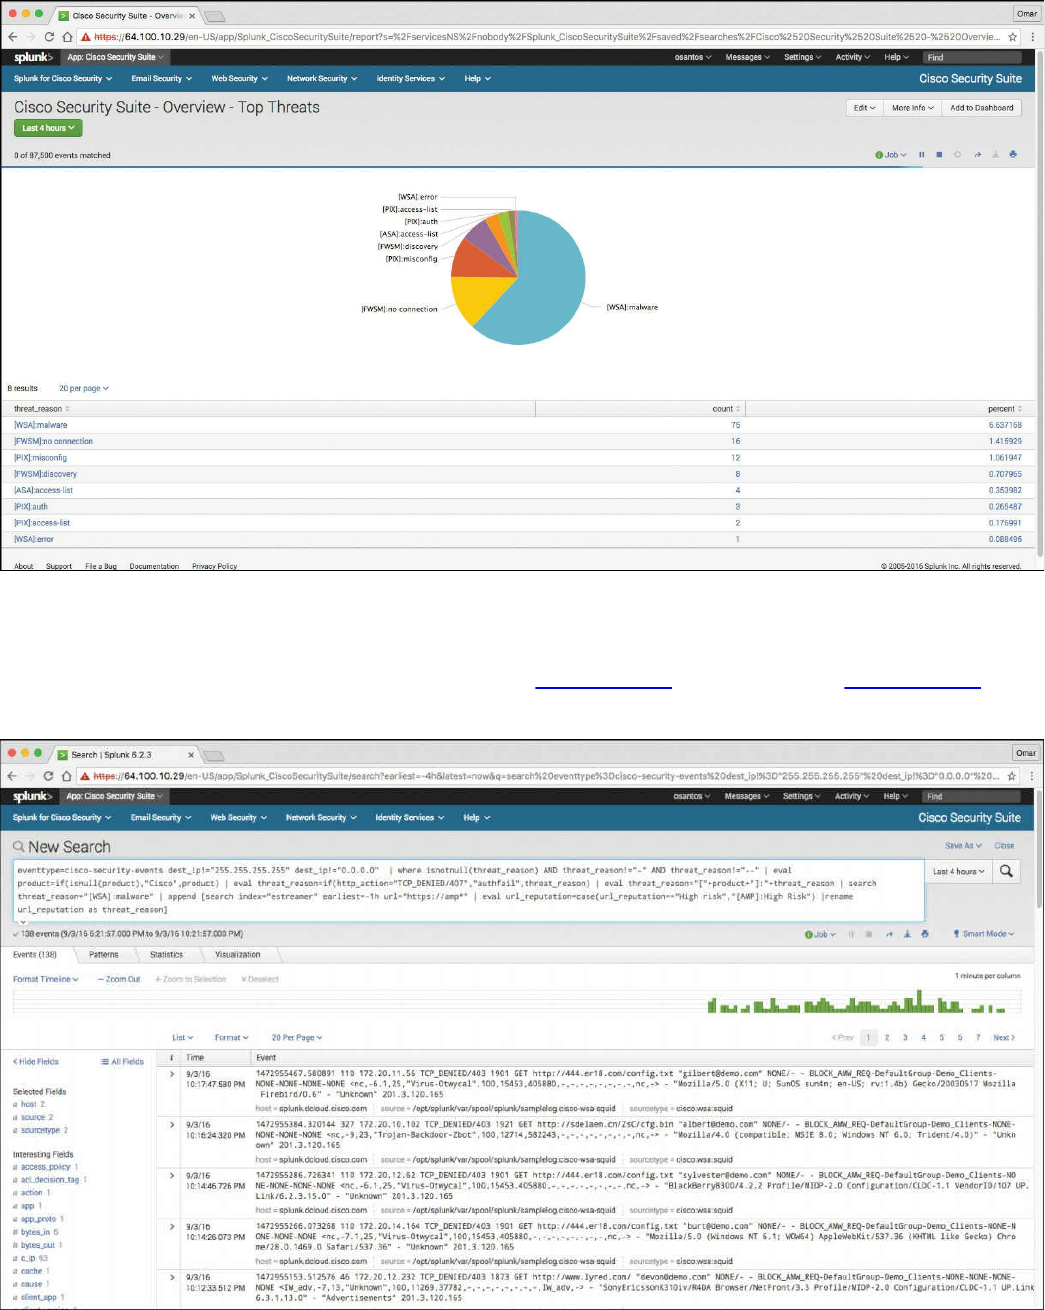
Task: Open Edit dropdown in Top Threats window
Action: [x=864, y=108]
